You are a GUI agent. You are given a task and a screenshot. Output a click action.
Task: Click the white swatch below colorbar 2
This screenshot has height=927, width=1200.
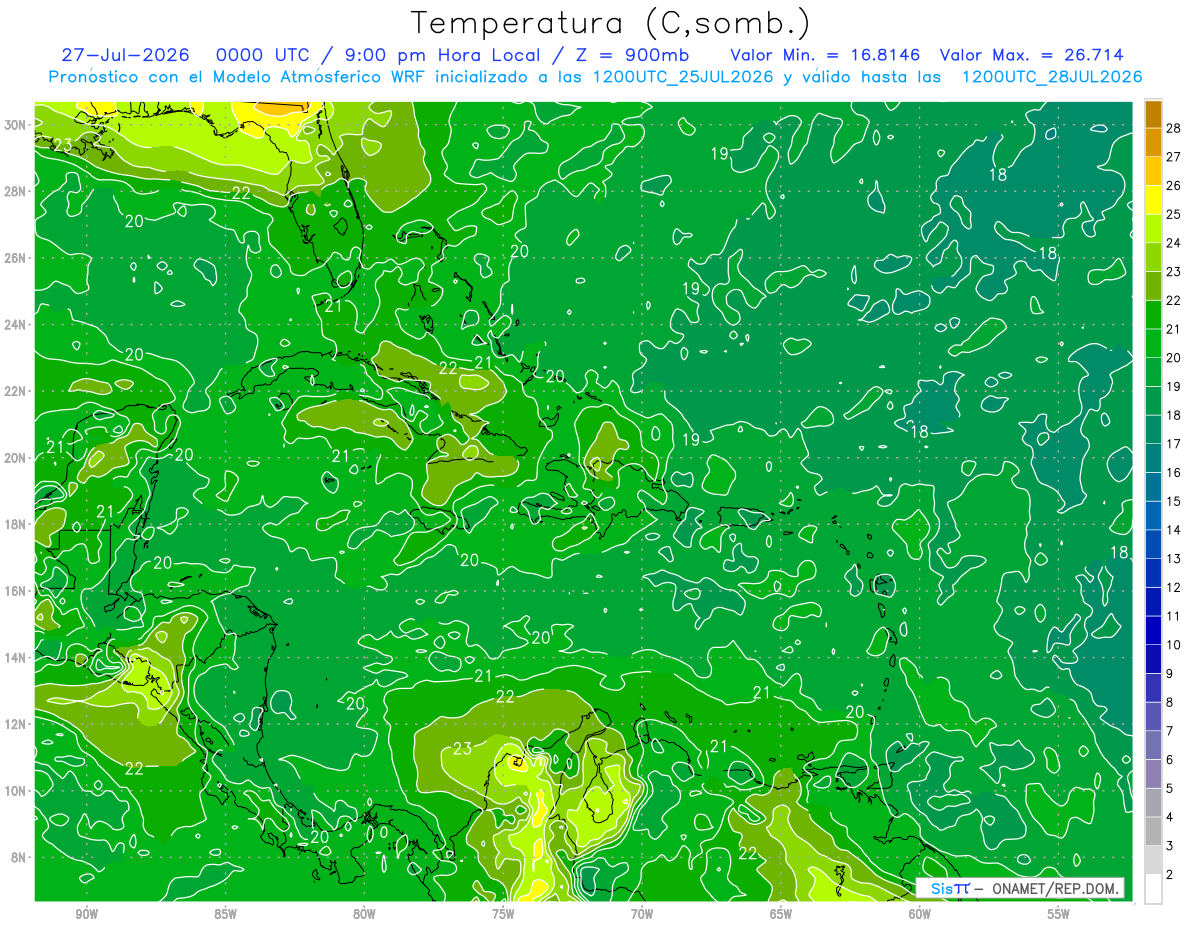[x=1153, y=889]
